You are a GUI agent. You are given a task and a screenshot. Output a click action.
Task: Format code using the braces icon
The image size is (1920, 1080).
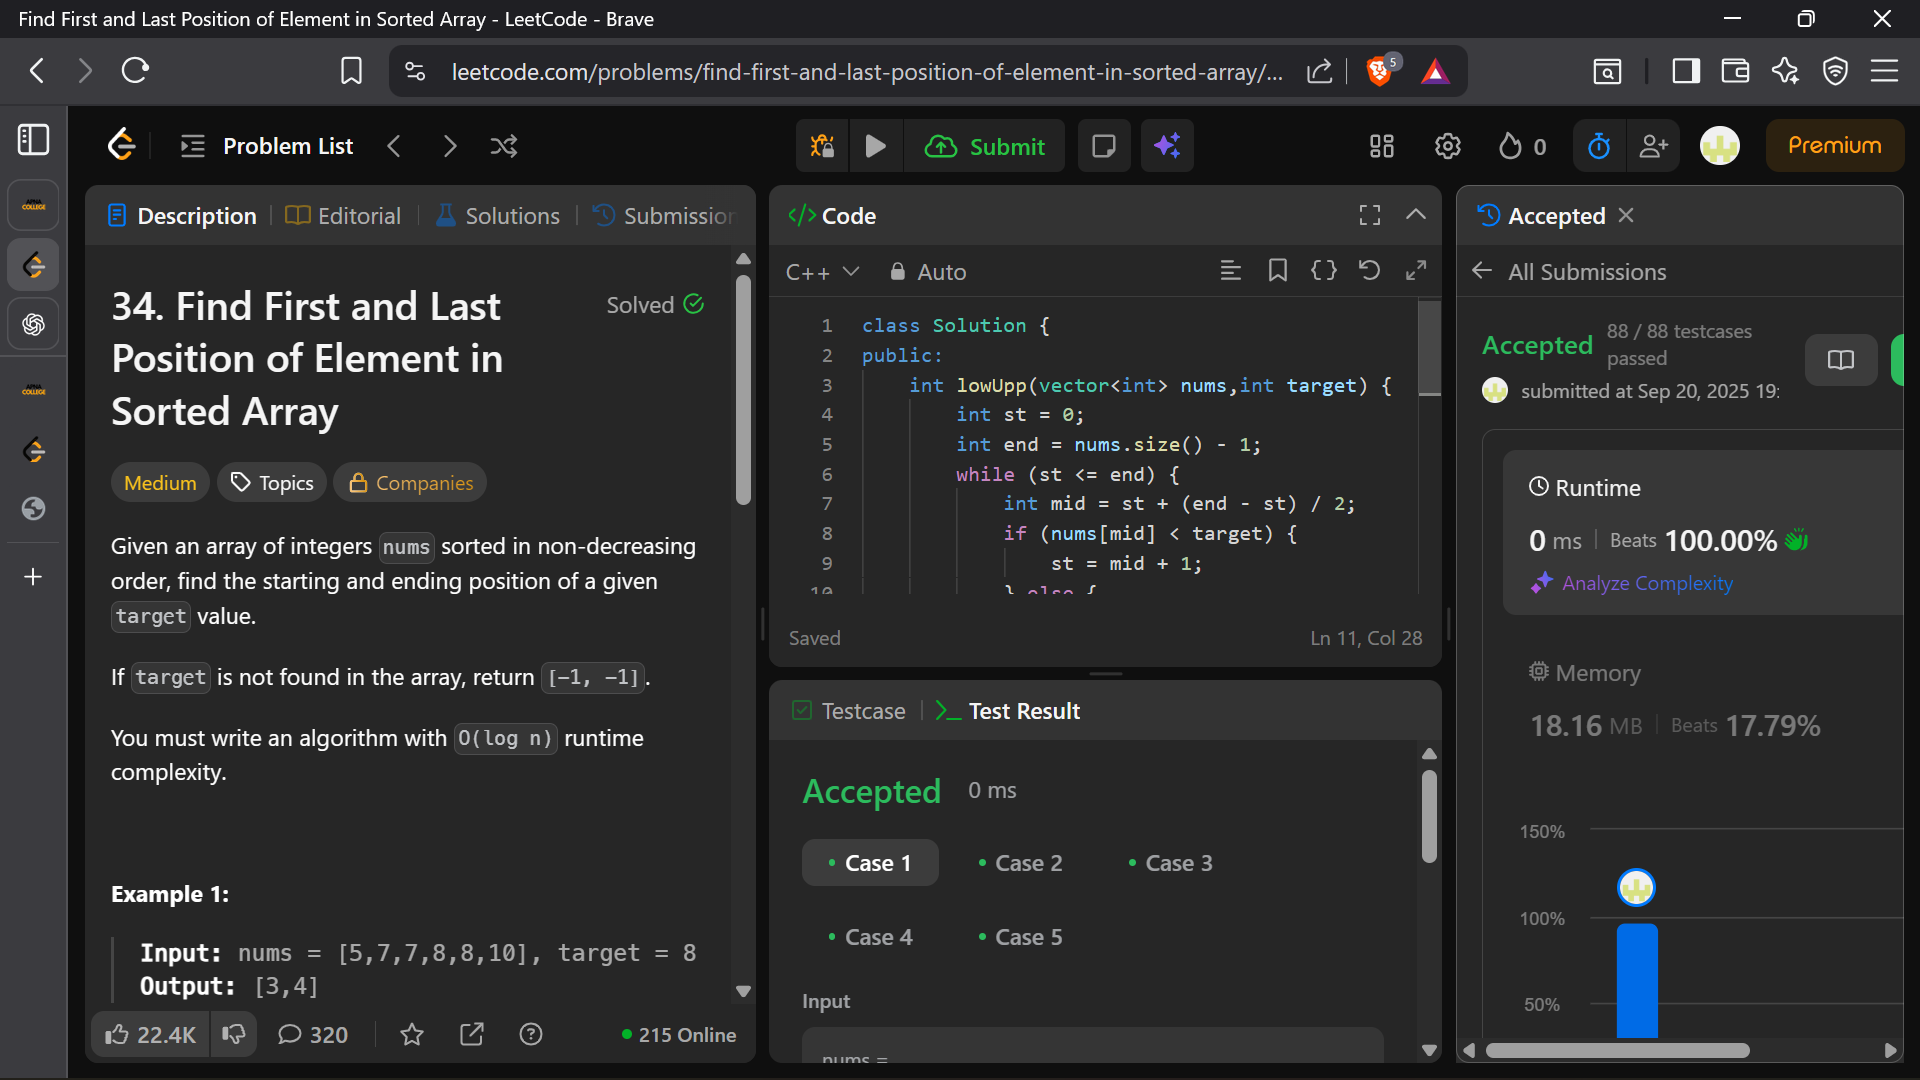point(1323,271)
